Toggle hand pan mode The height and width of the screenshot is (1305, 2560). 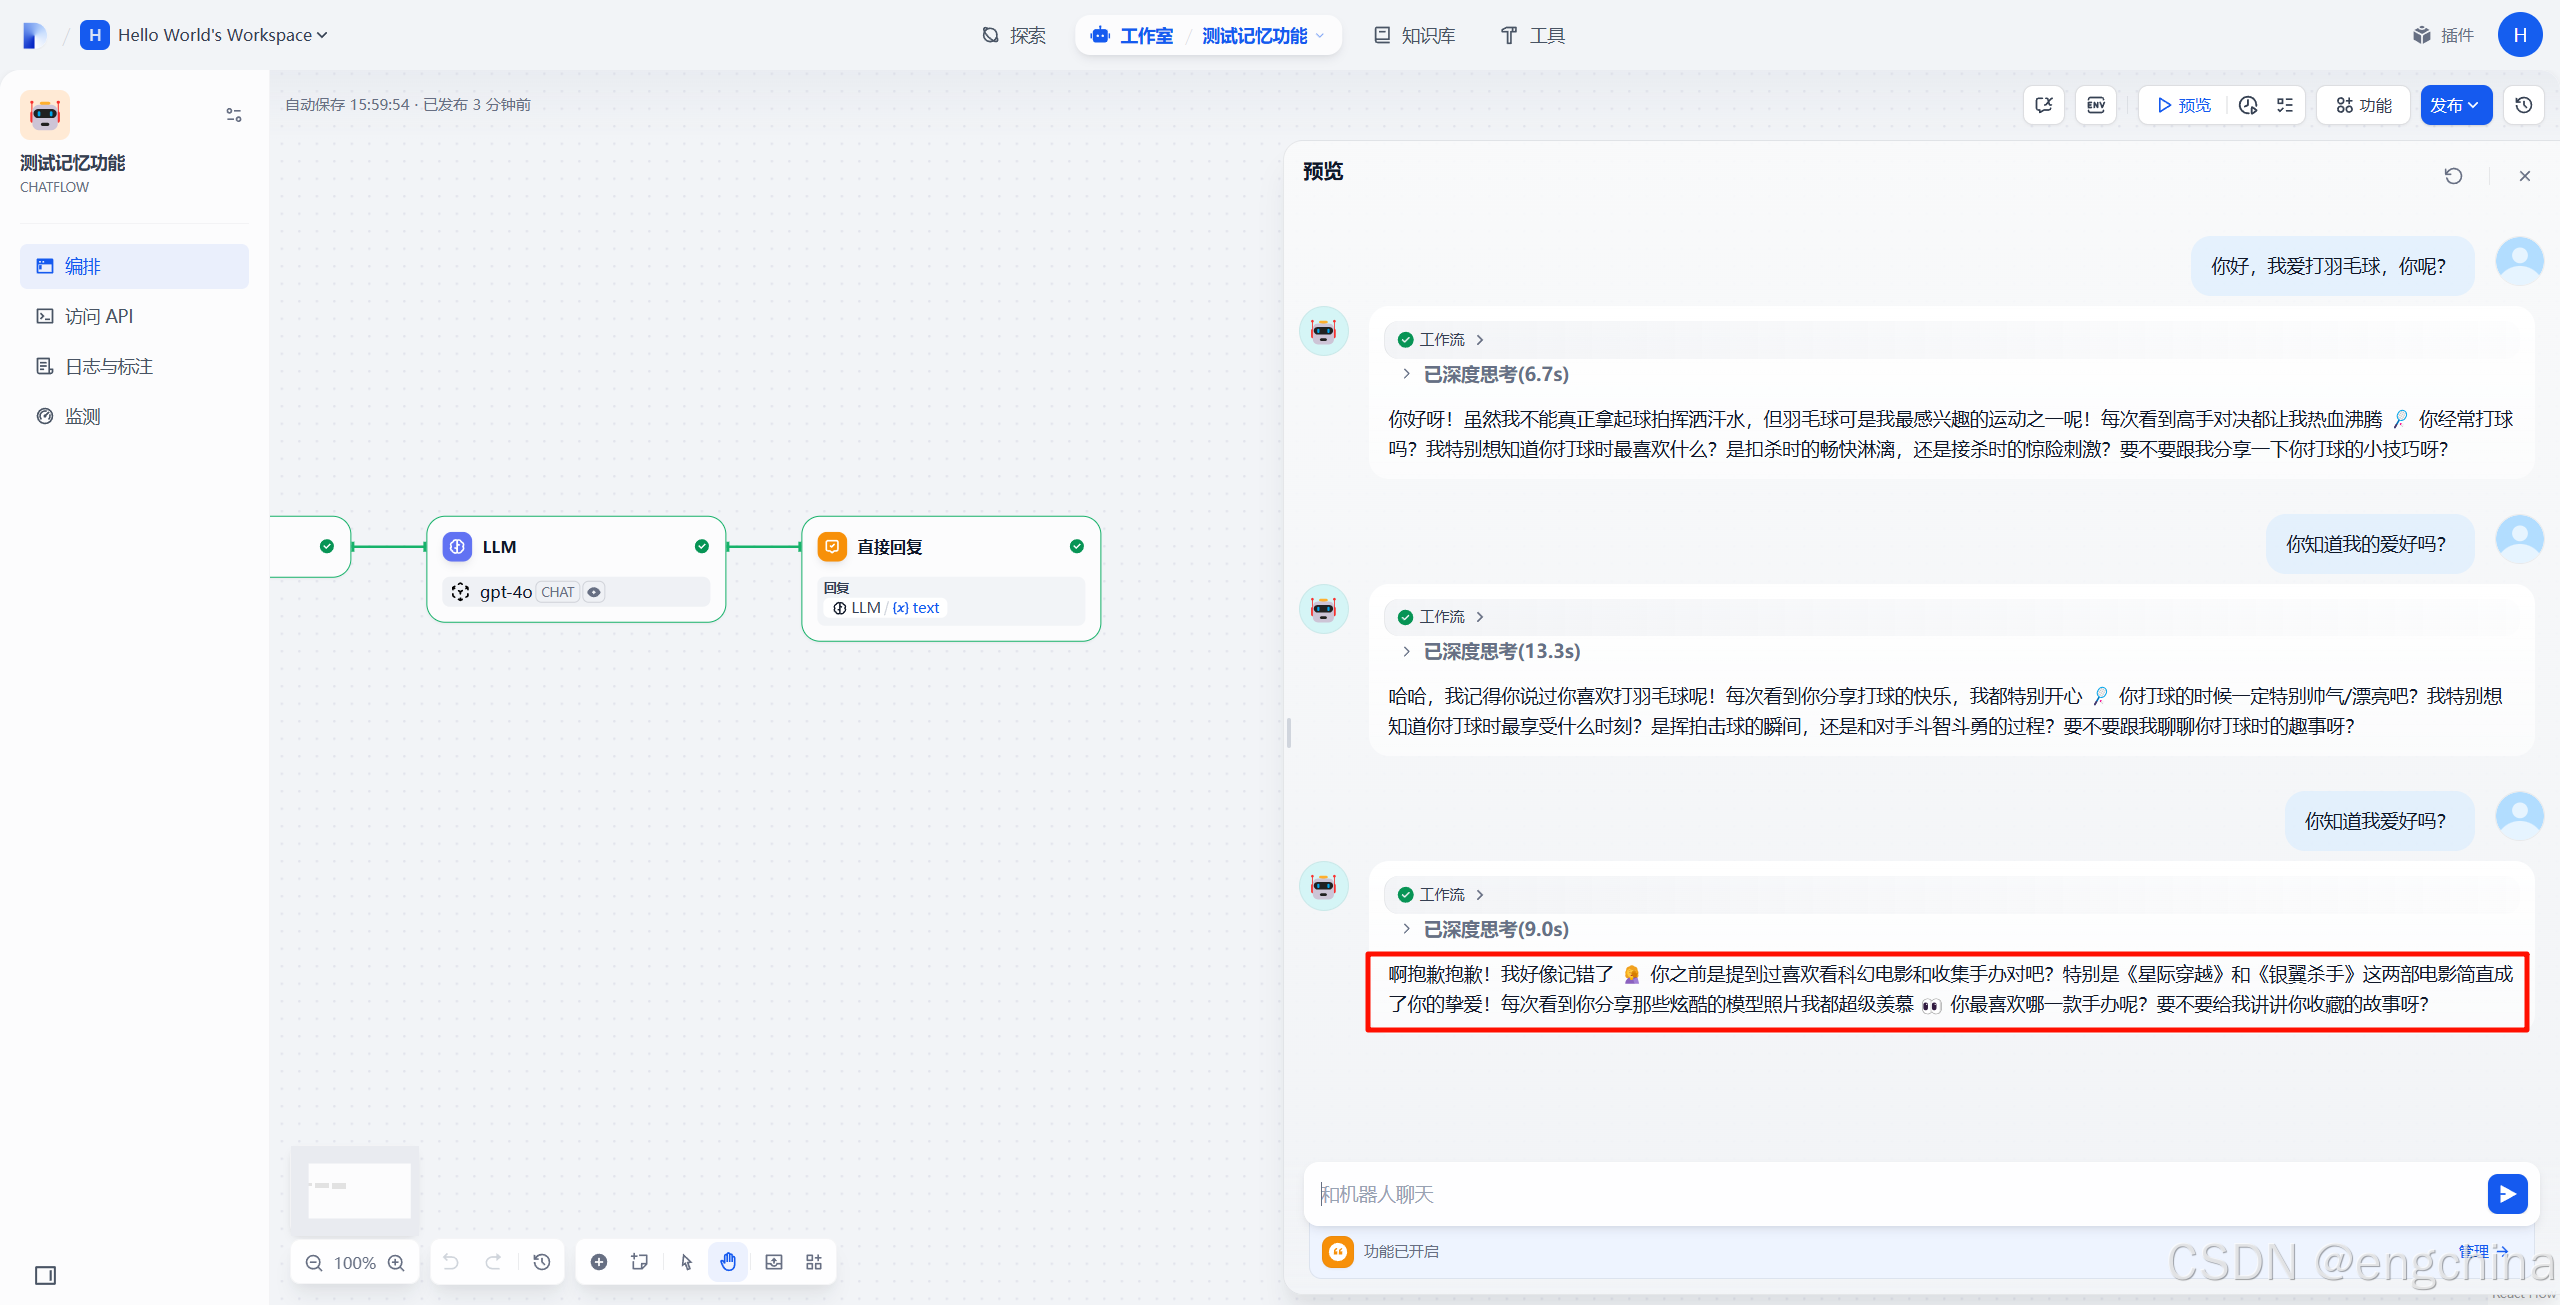[x=728, y=1262]
